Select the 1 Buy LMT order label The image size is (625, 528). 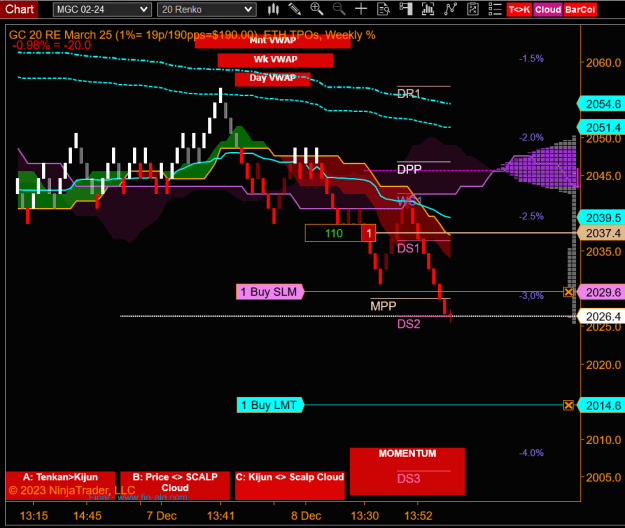[x=270, y=405]
